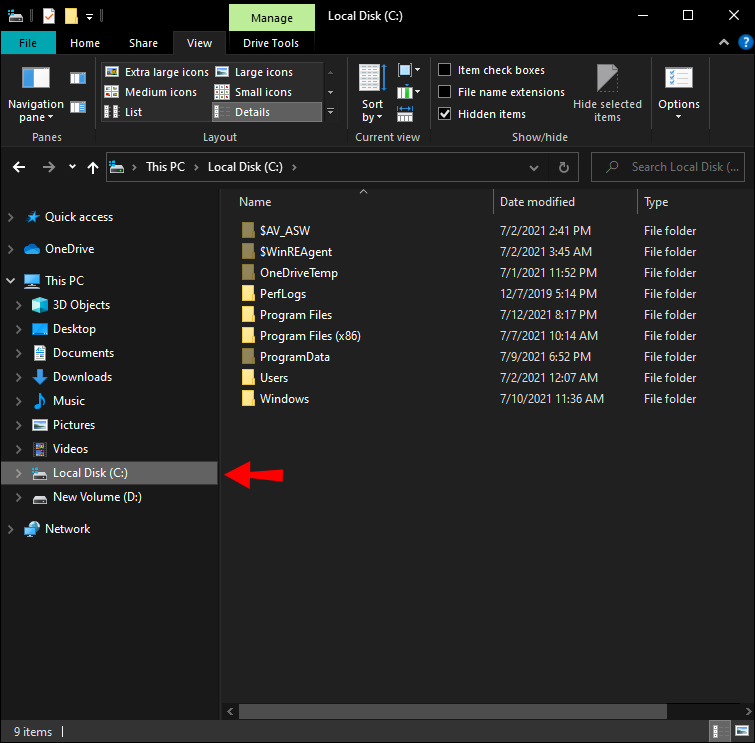Enable Item check boxes

444,70
